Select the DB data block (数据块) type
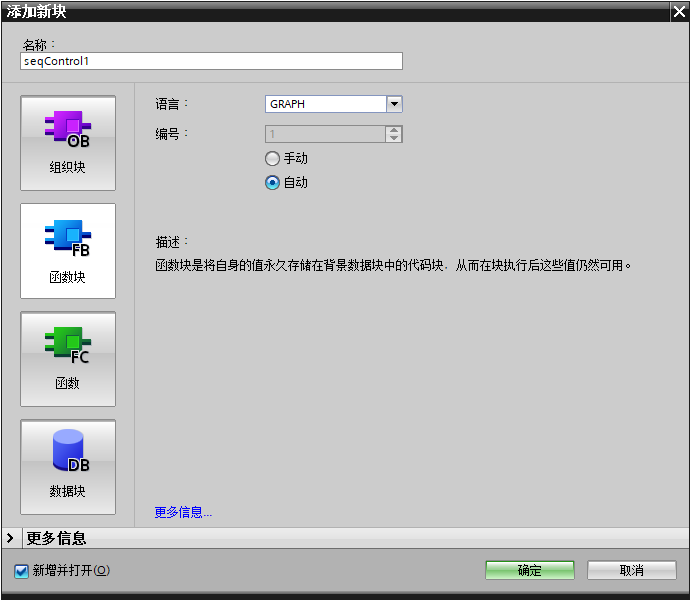Image resolution: width=691 pixels, height=601 pixels. coord(68,467)
